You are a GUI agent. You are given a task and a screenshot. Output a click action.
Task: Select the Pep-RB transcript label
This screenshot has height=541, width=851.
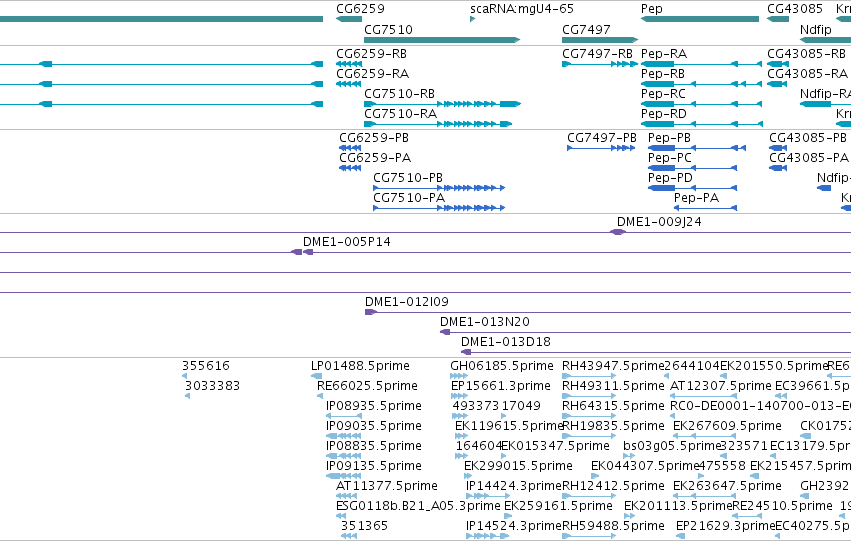(x=663, y=74)
